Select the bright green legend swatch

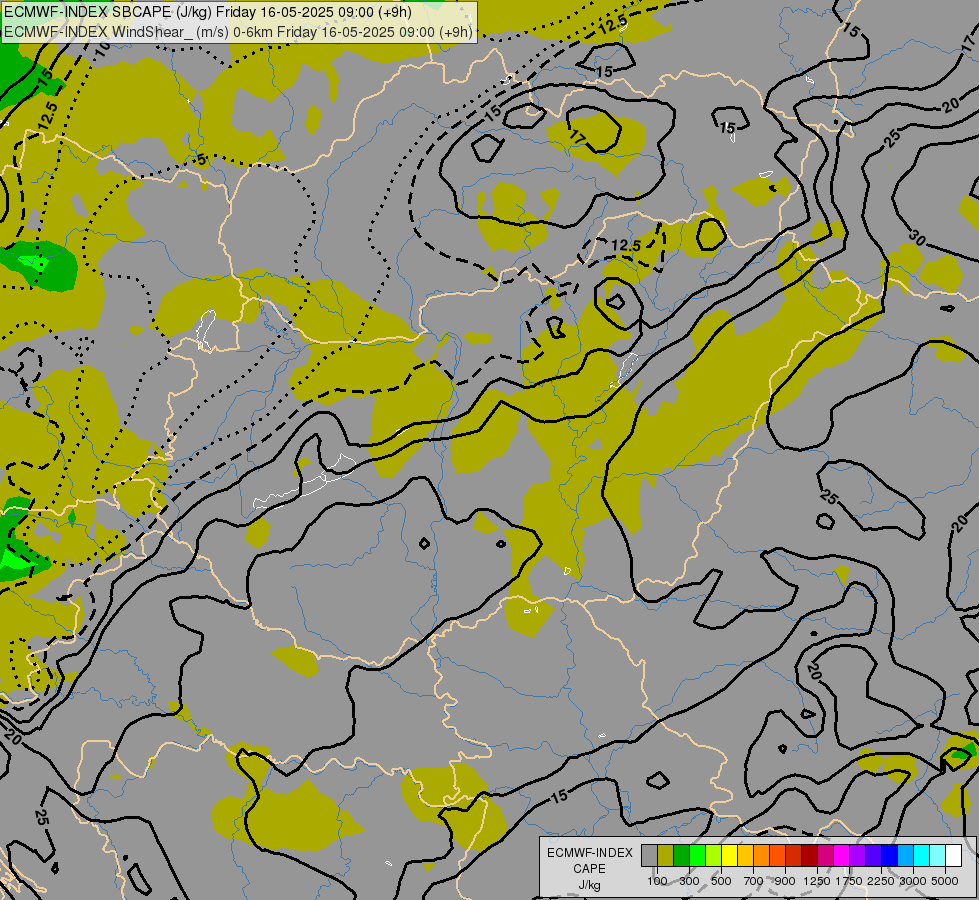point(697,856)
